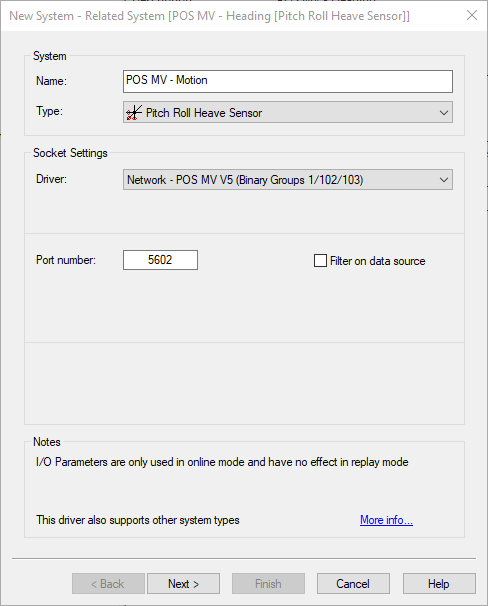Click the Driver: label in Socket Settings
The width and height of the screenshot is (488, 606).
tap(51, 179)
